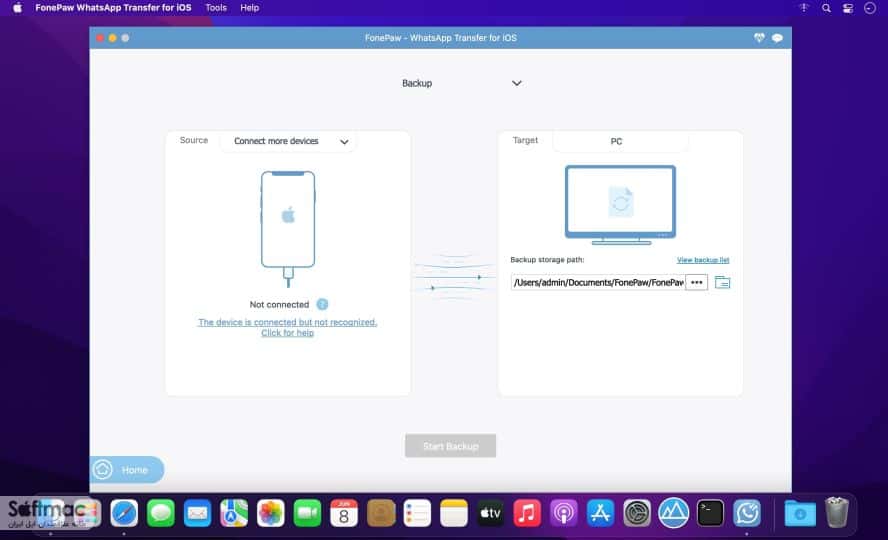Open the Tools menu

click(216, 8)
